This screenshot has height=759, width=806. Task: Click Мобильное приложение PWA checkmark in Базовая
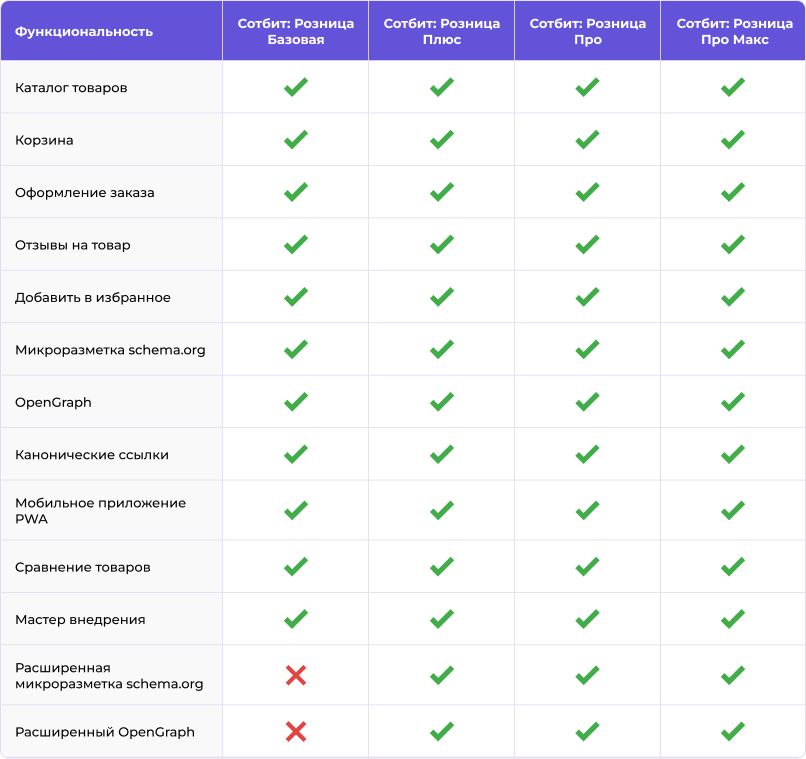coord(295,511)
